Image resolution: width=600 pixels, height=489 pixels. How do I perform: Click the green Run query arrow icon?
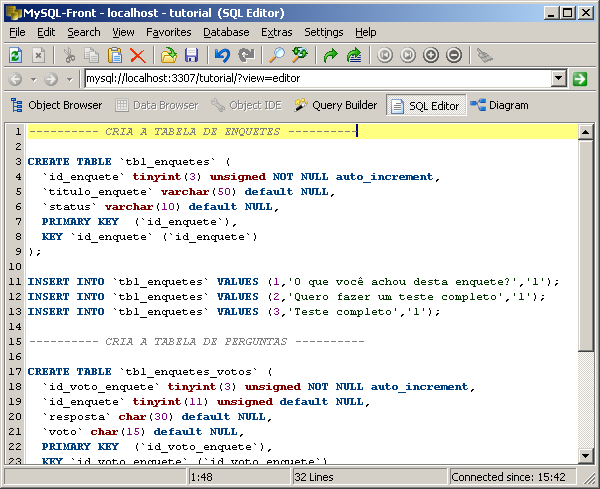click(x=331, y=55)
